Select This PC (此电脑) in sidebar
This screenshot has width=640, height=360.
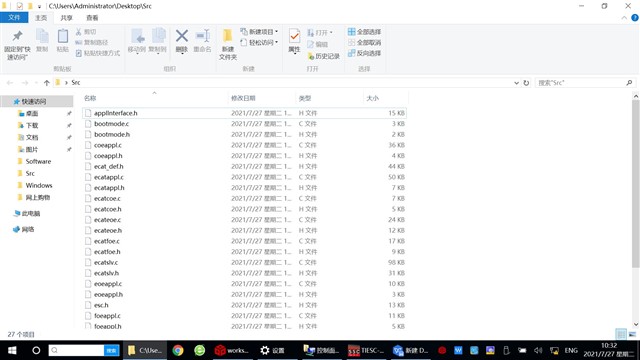coord(31,213)
